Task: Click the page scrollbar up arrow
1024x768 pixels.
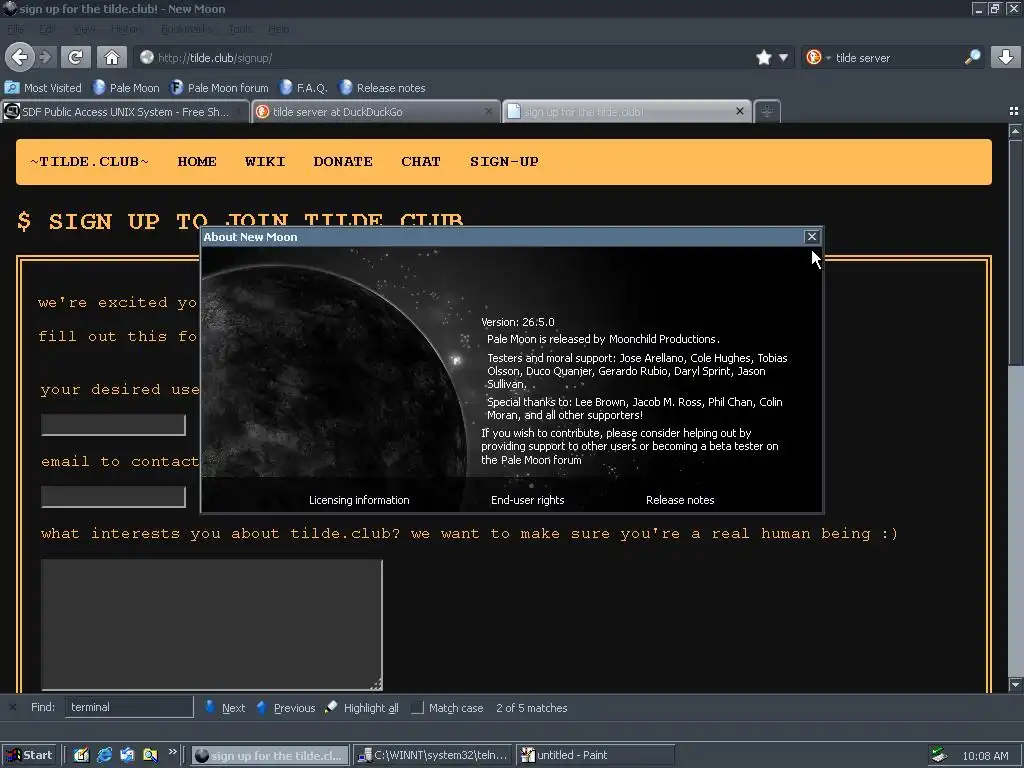Action: pos(1015,131)
